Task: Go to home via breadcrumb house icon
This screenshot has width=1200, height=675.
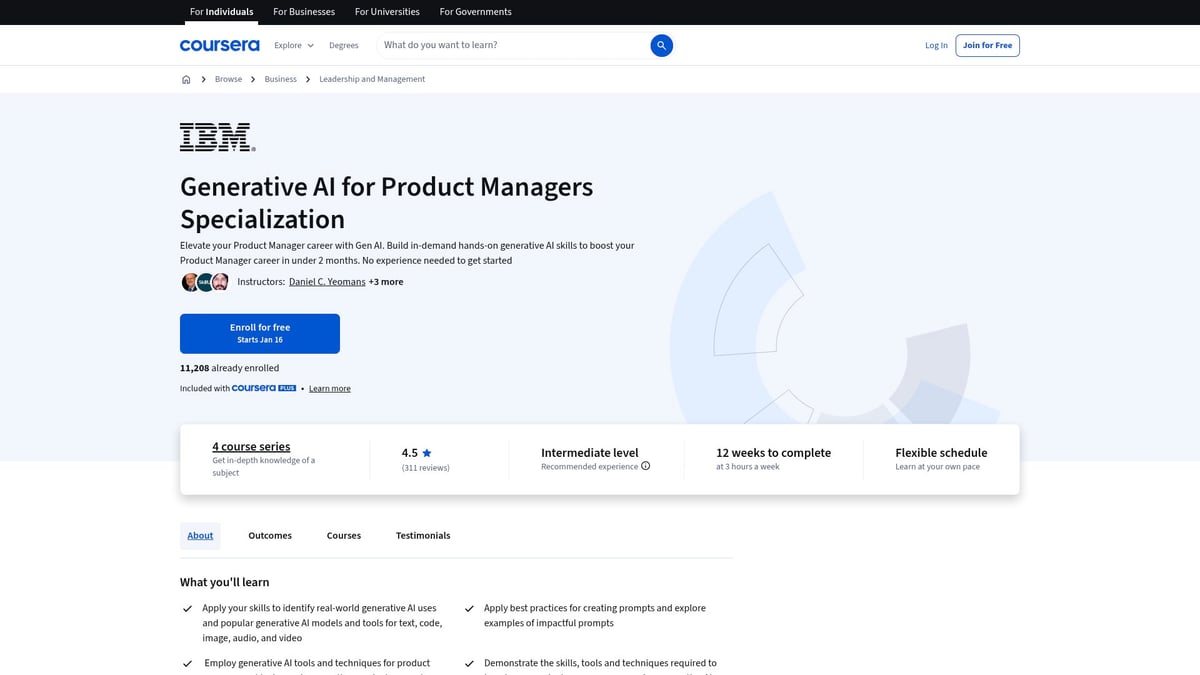Action: [x=186, y=79]
